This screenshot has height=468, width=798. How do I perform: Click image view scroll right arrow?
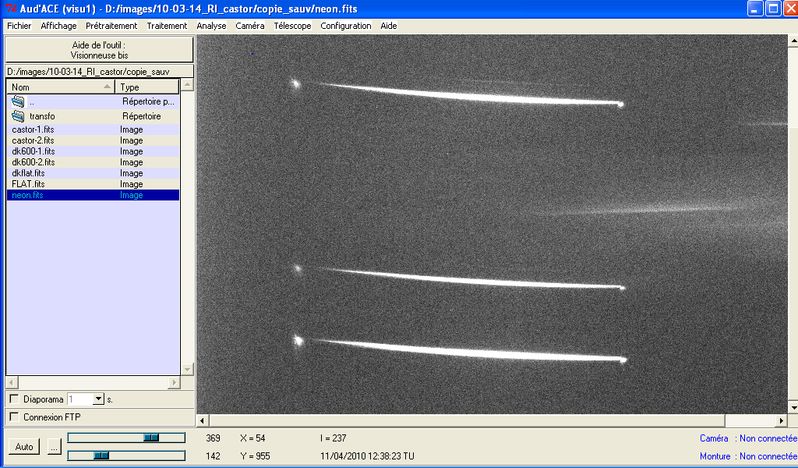click(x=781, y=421)
